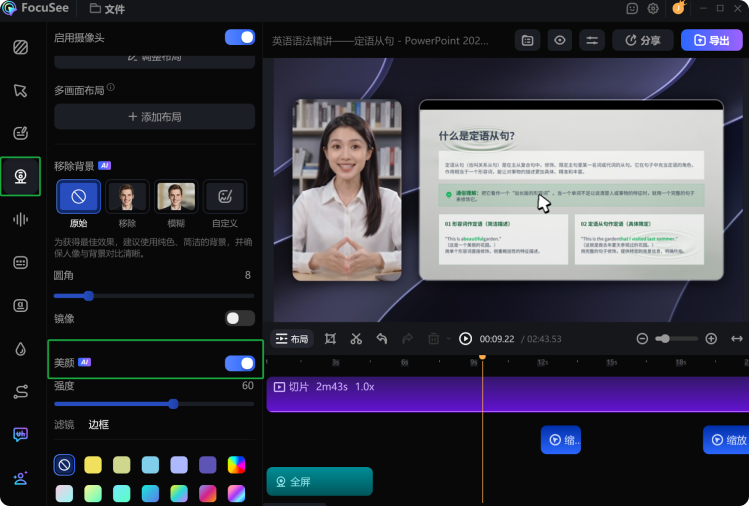This screenshot has height=506, width=749.
Task: Disable the 启用摄像头 camera toggle
Action: [x=240, y=37]
